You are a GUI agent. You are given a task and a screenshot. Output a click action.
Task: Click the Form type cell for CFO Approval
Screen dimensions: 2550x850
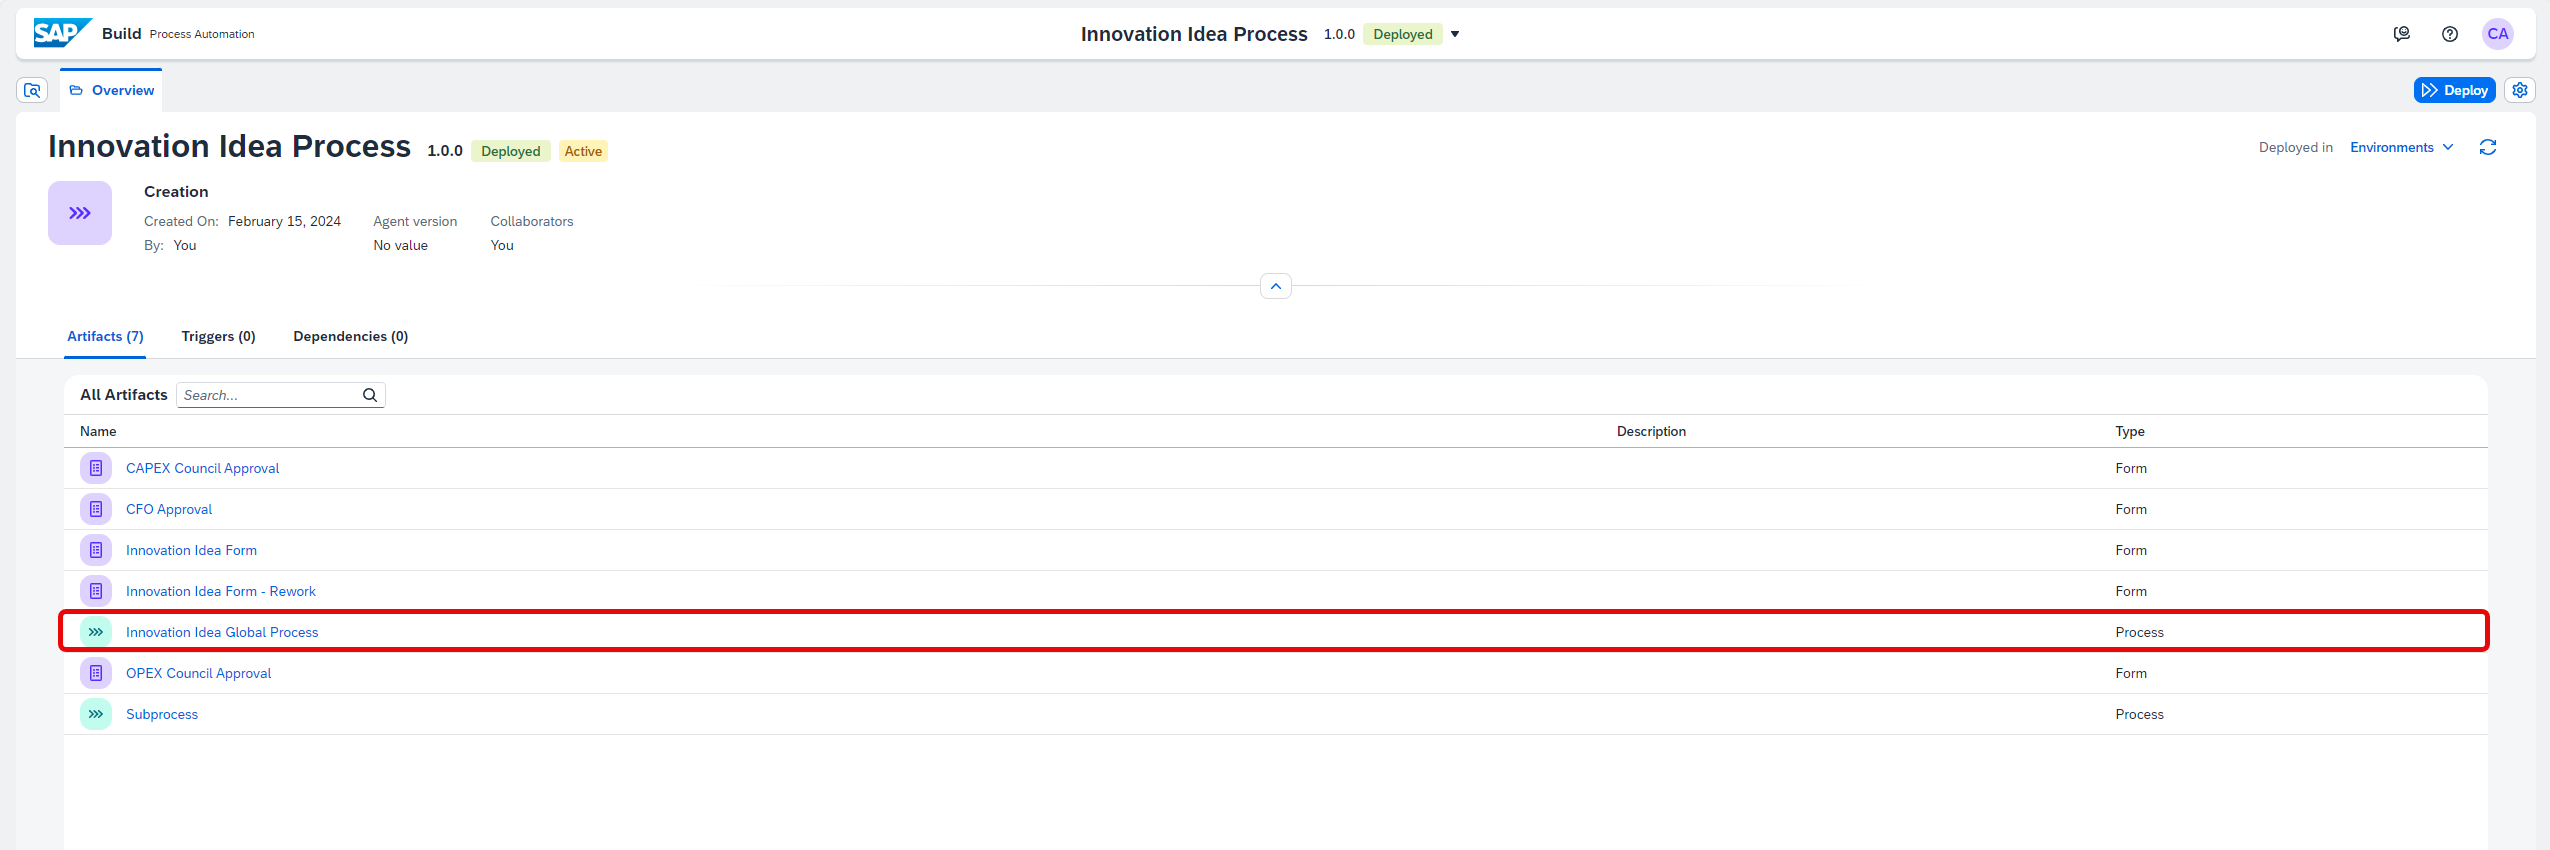coord(2131,509)
